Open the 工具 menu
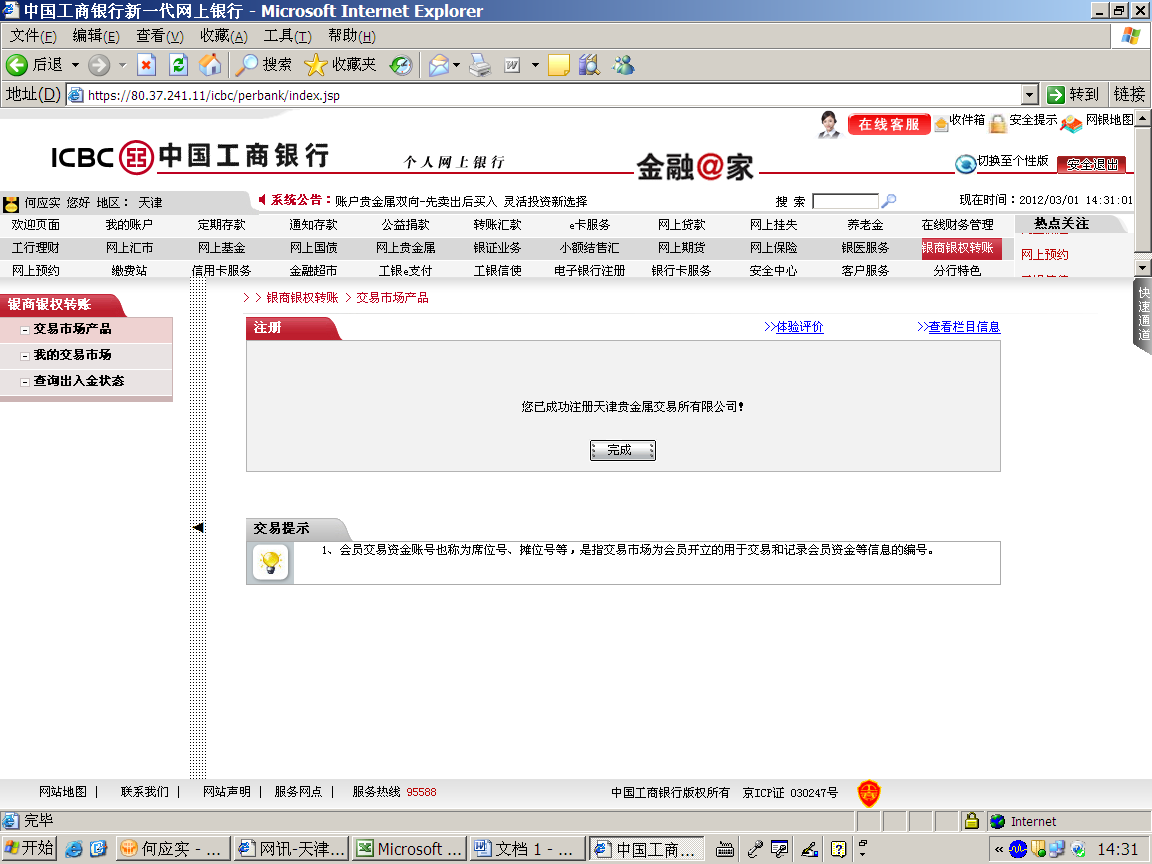1152x864 pixels. tap(287, 36)
